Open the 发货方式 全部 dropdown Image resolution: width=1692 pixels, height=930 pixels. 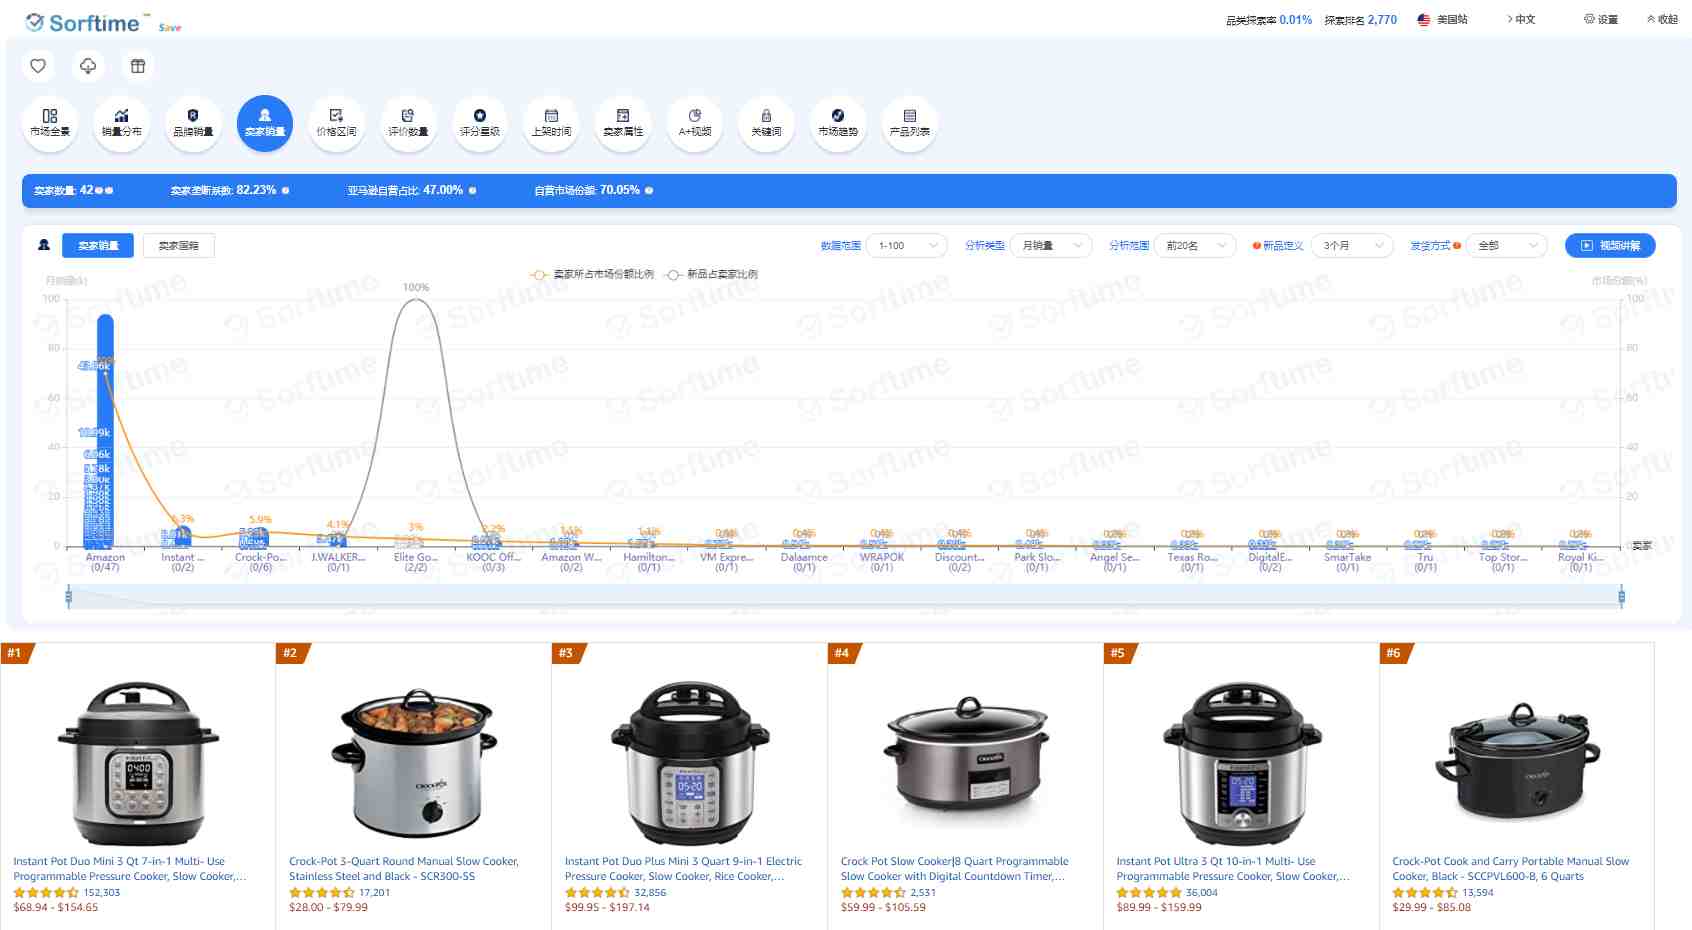point(1507,246)
